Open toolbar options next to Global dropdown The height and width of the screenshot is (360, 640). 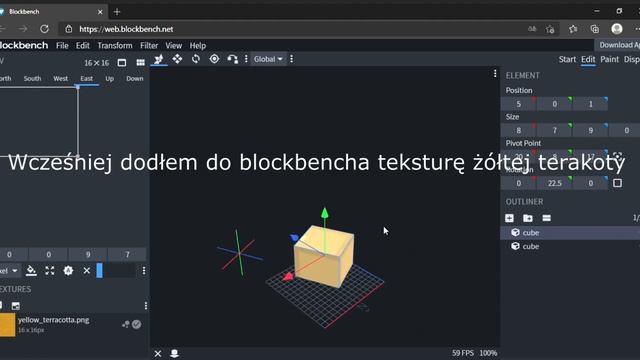291,59
